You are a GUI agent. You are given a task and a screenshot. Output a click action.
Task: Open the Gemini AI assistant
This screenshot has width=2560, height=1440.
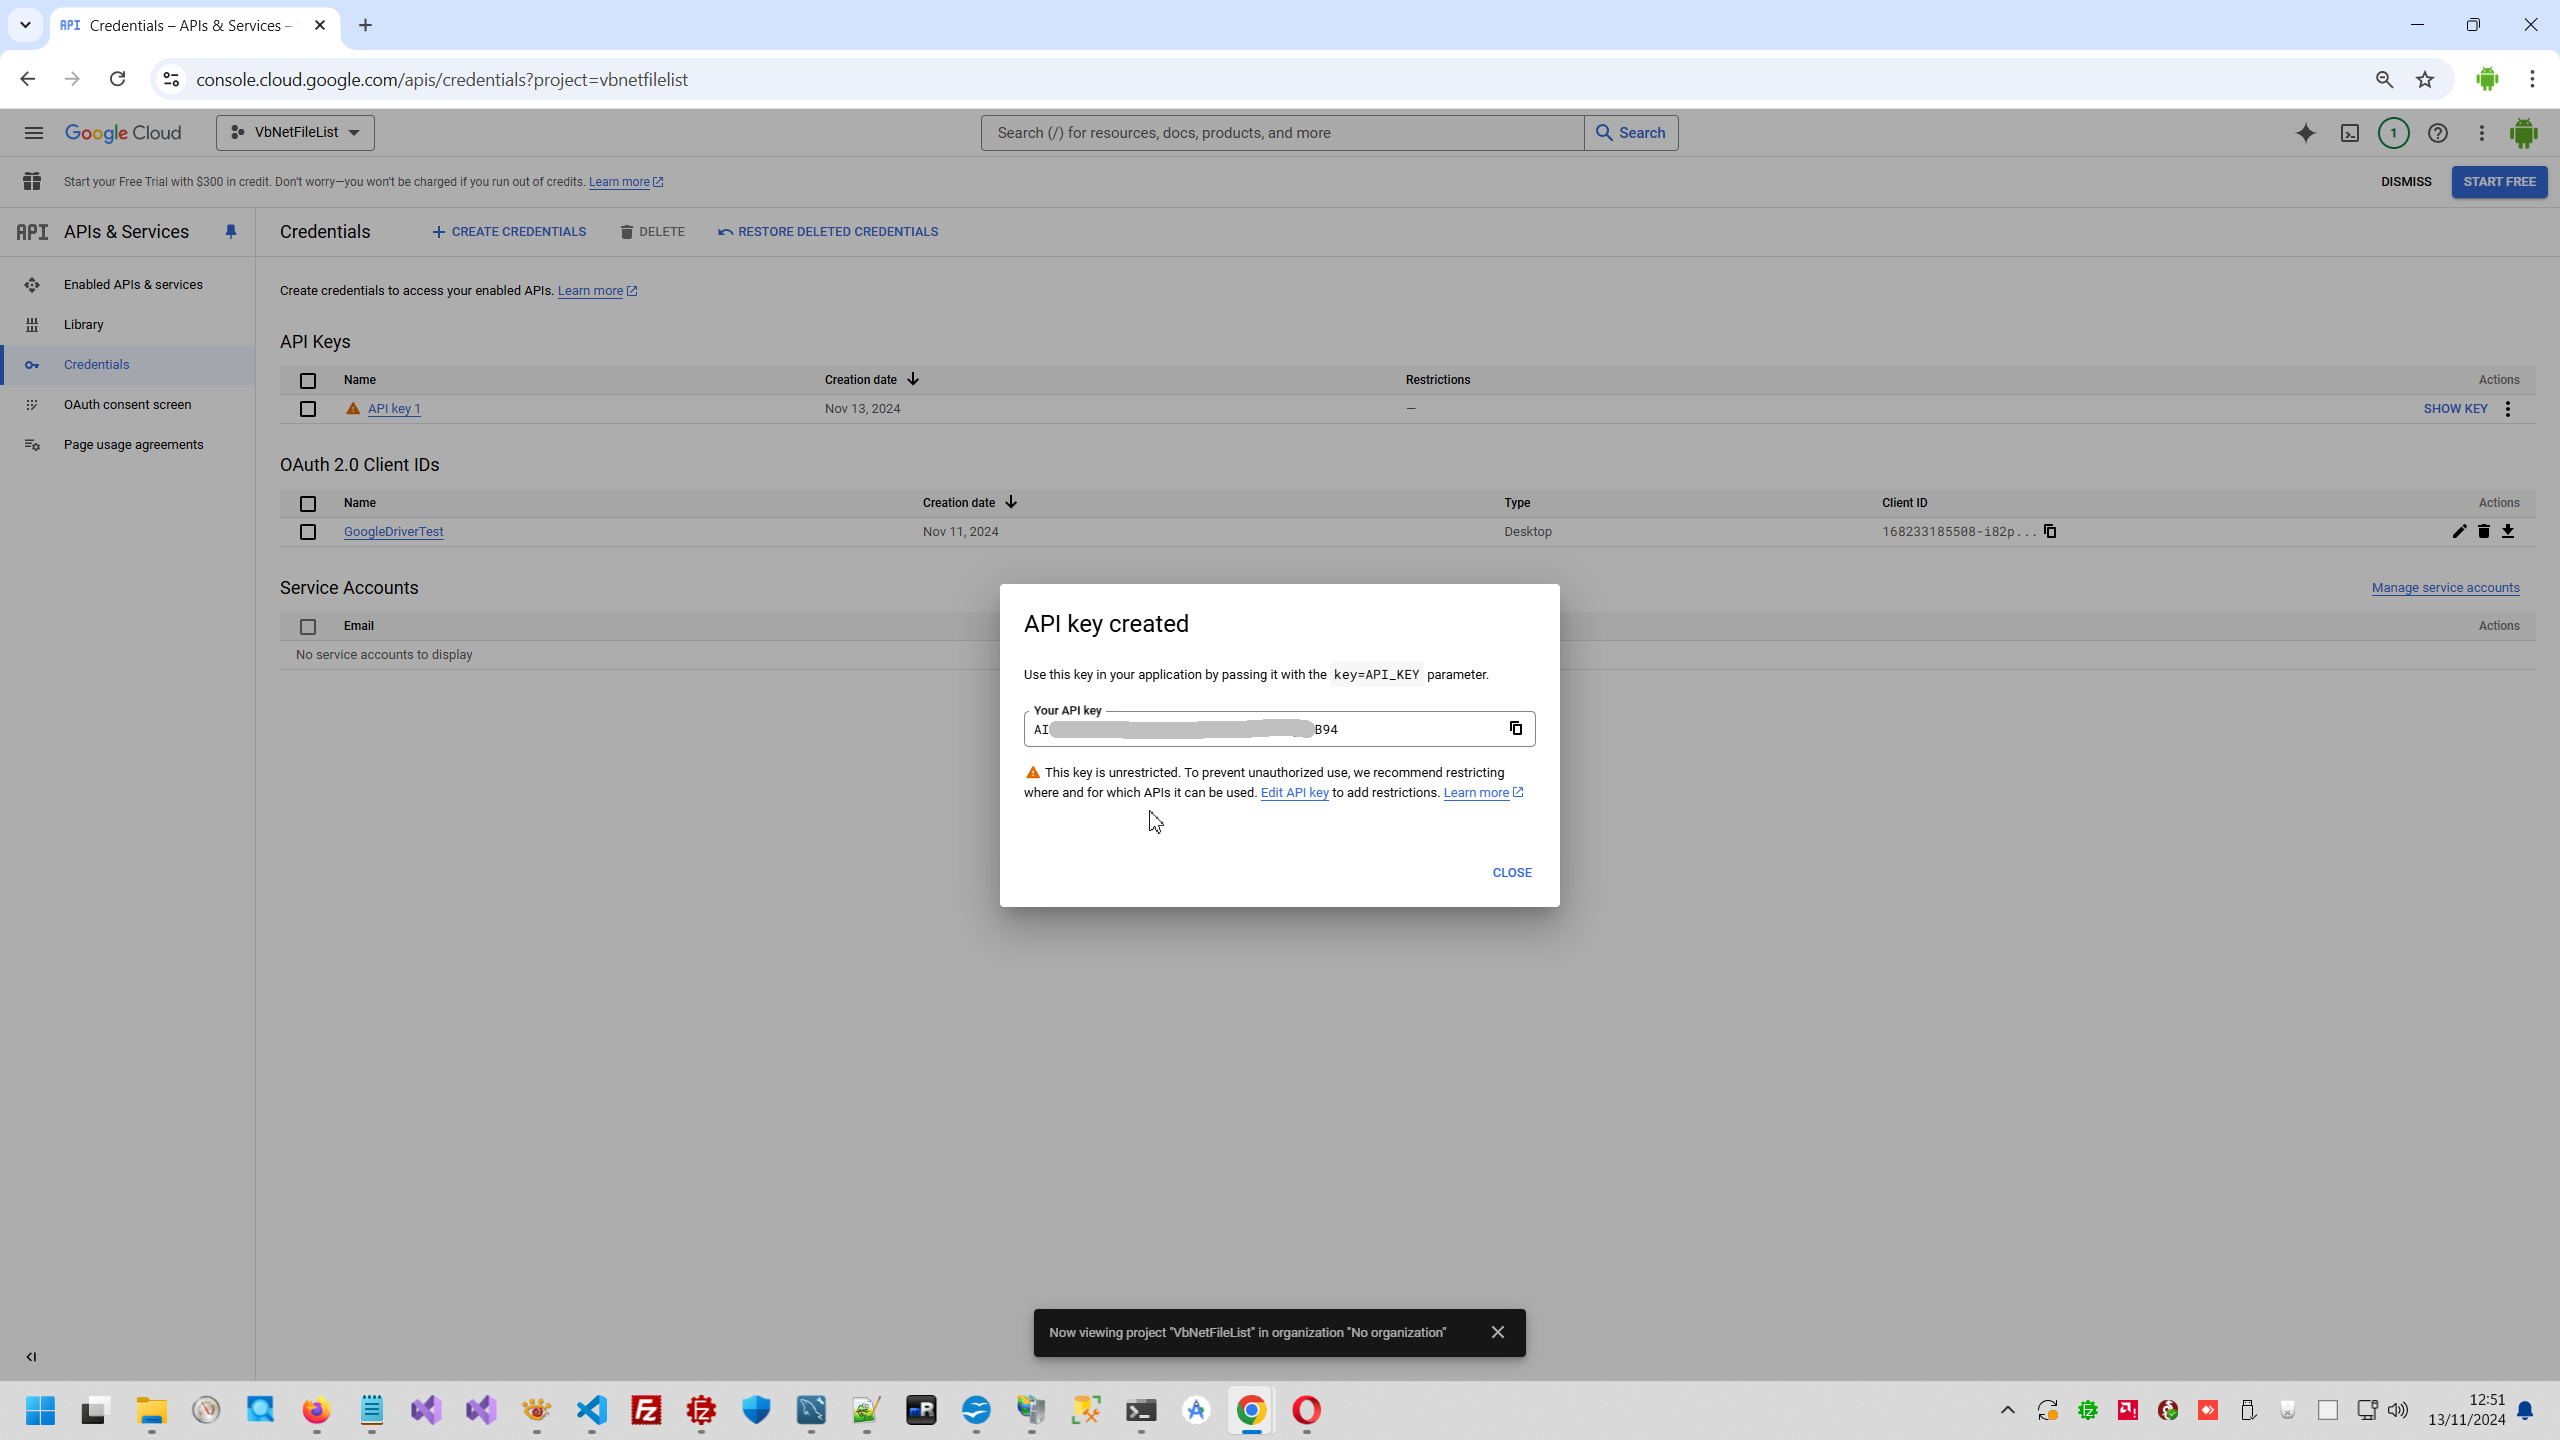(2305, 133)
